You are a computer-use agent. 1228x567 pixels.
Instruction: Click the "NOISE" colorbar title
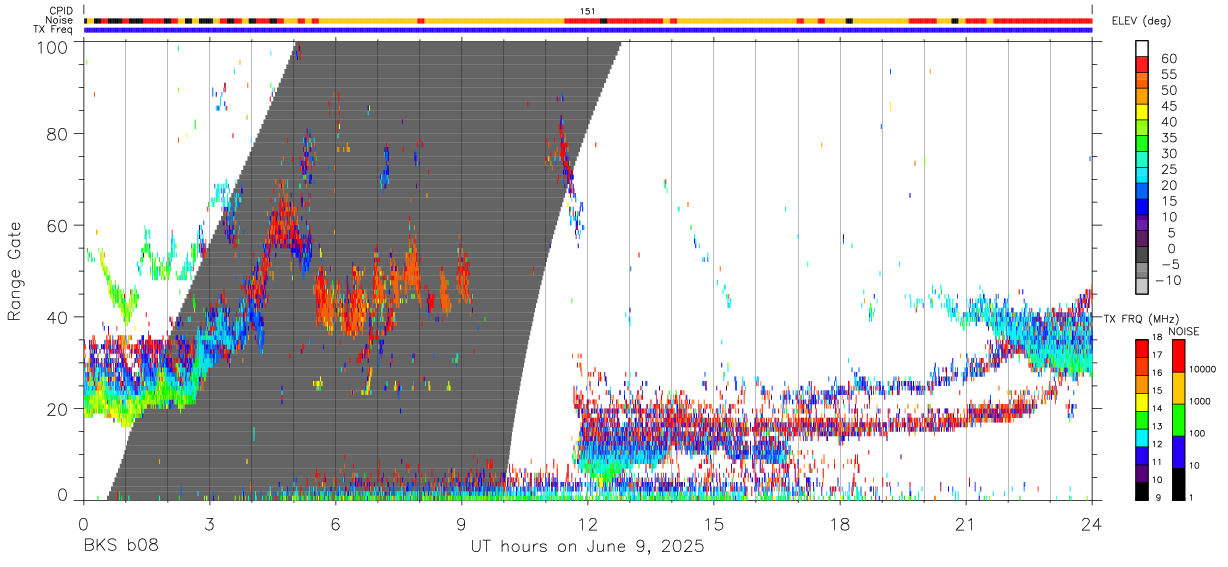(x=1184, y=331)
